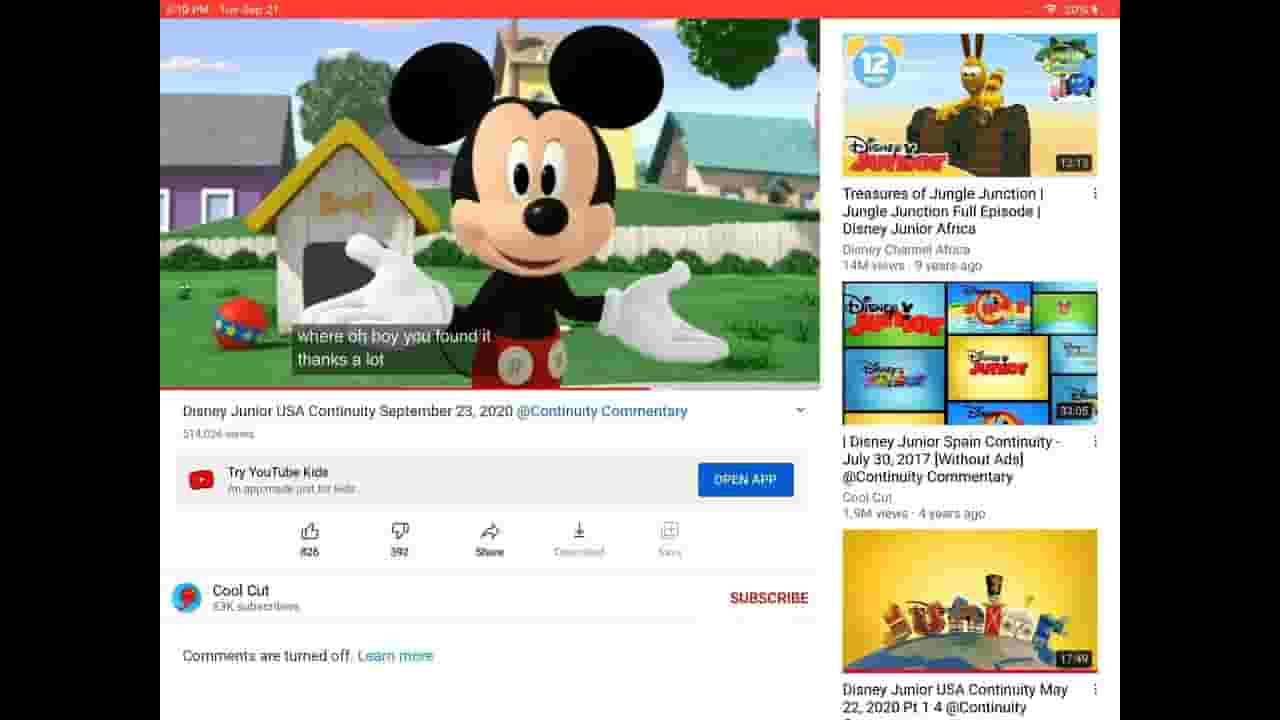Select 'Disney Channel Africa' channel text

click(x=906, y=250)
